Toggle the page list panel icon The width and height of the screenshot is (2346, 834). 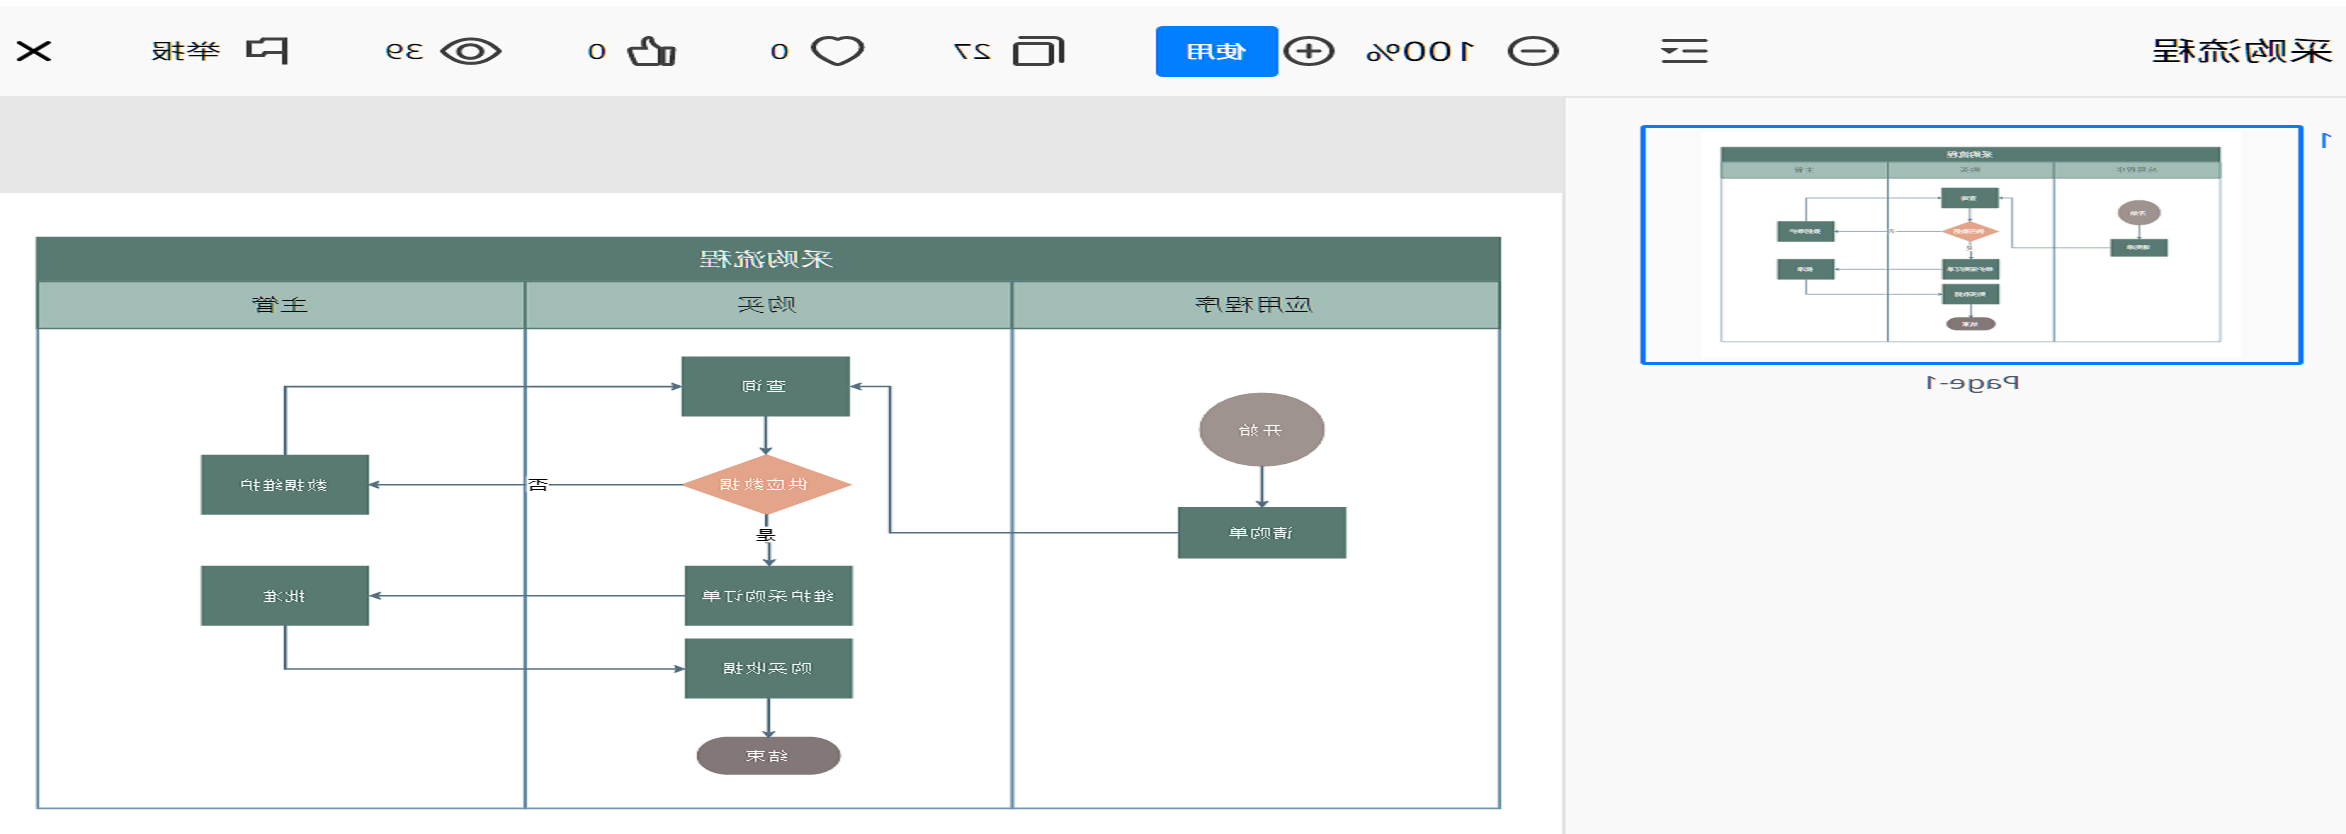[1684, 51]
